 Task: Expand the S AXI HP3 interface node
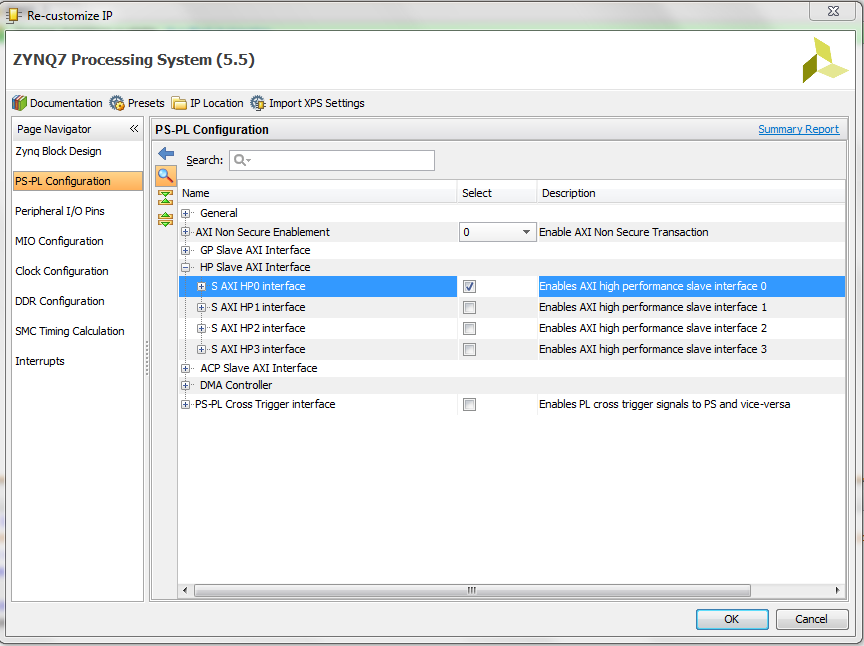pos(202,349)
